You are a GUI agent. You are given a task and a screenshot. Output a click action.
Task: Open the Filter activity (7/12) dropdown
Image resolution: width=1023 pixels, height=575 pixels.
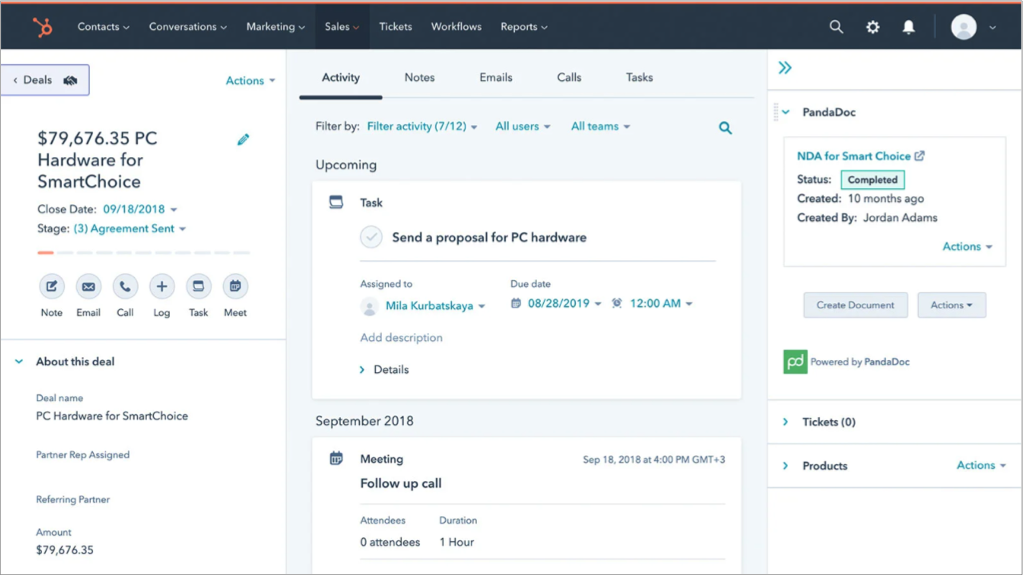(421, 127)
